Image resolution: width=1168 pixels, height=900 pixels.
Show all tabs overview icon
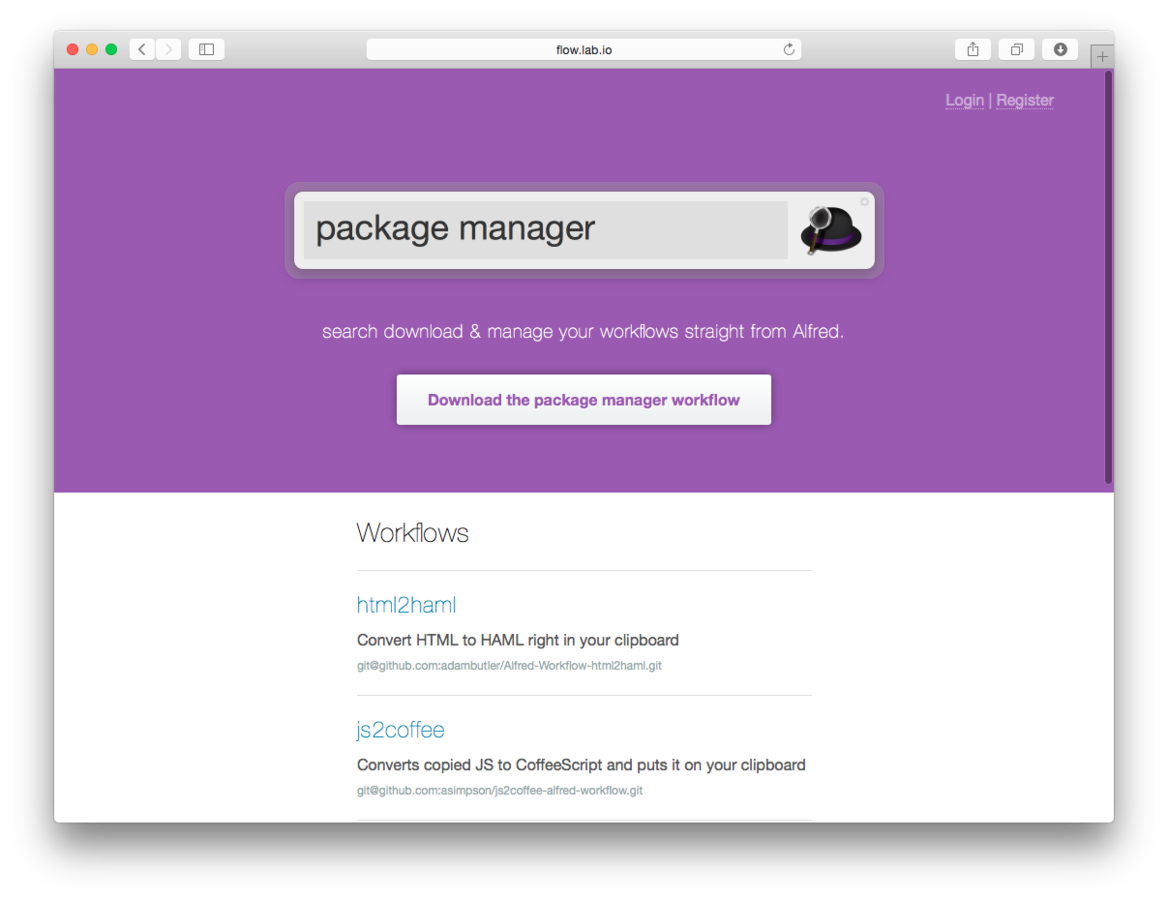pos(1016,49)
